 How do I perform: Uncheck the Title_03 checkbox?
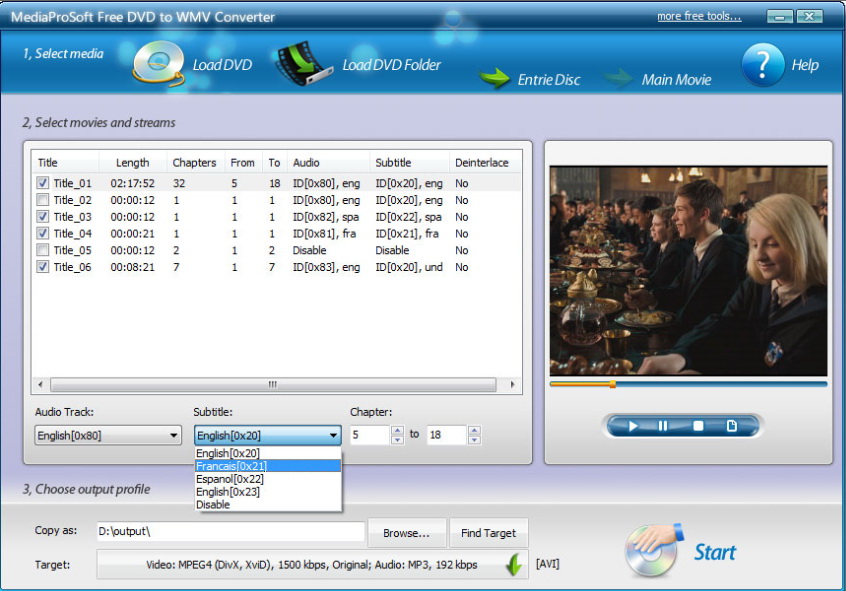pos(43,216)
